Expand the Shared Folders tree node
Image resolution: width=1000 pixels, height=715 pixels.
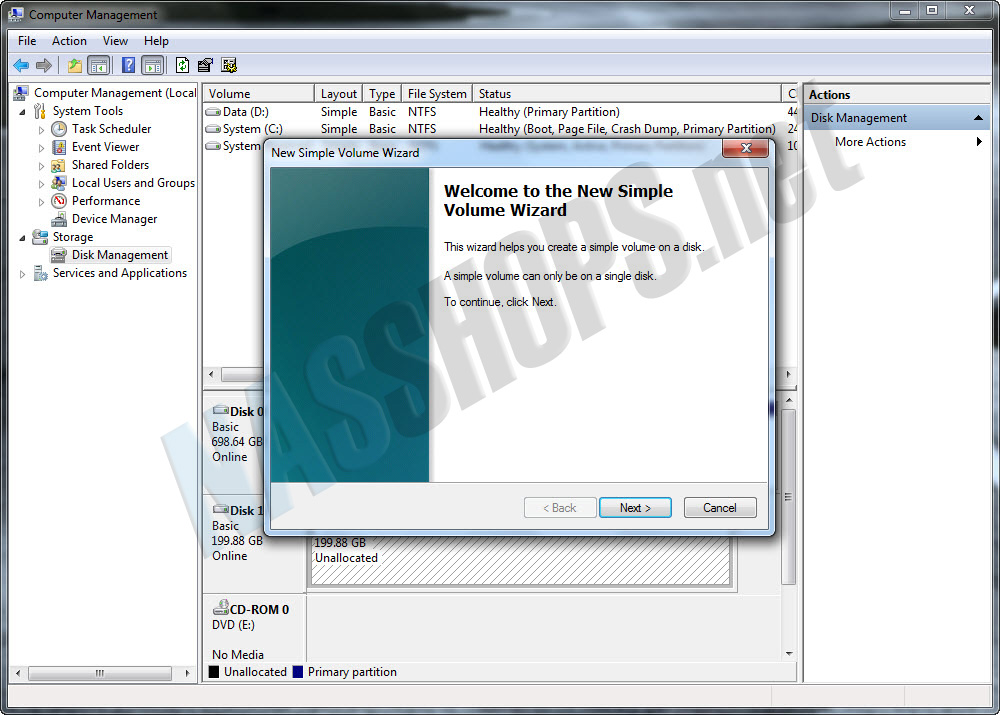click(x=41, y=166)
